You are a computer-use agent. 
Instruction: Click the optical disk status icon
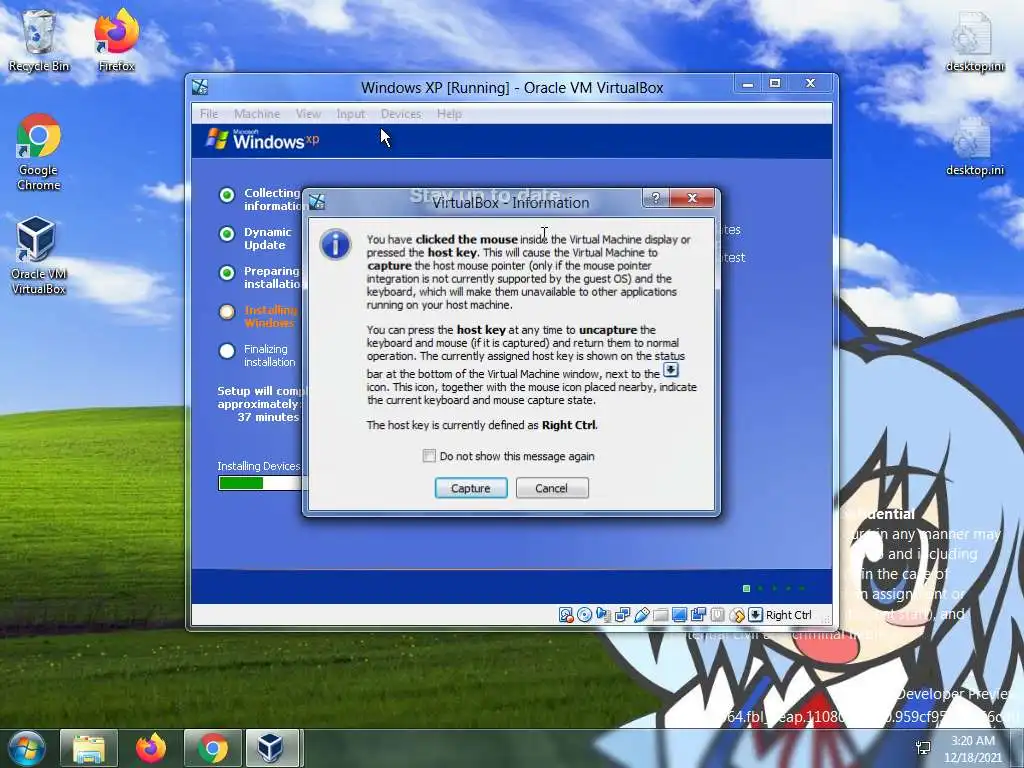tap(584, 615)
